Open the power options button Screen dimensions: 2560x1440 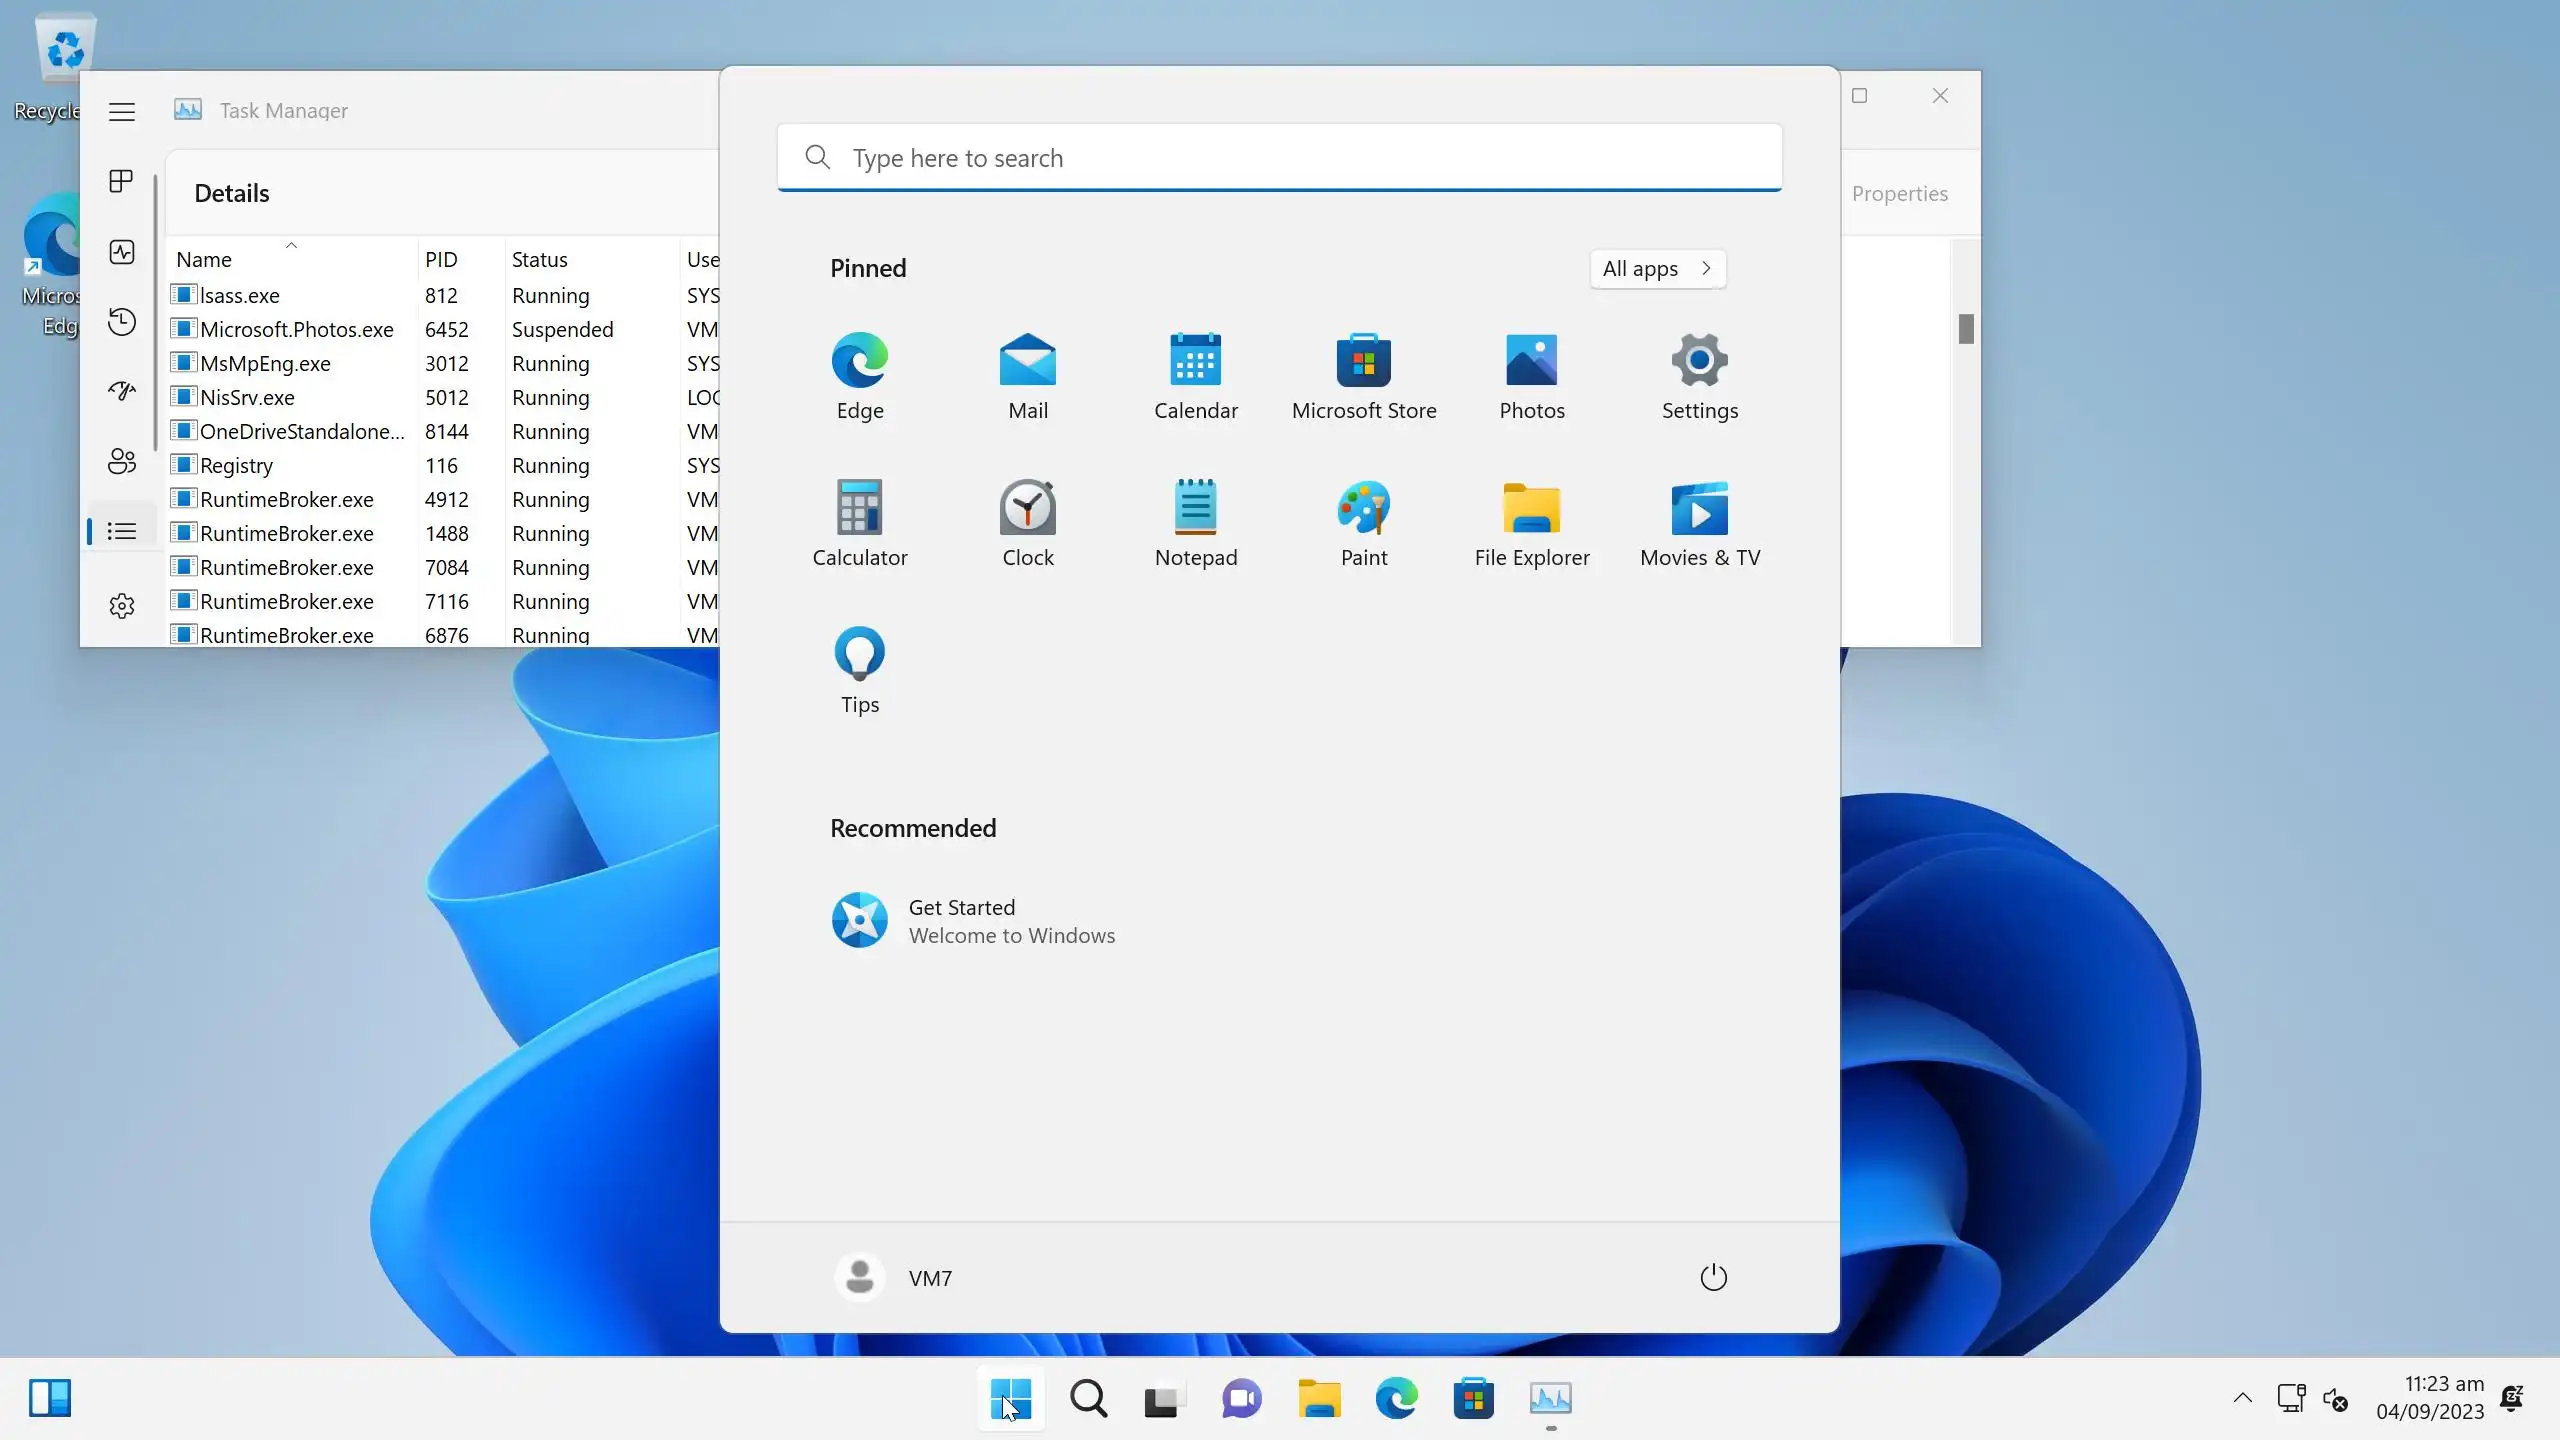[x=1713, y=1277]
